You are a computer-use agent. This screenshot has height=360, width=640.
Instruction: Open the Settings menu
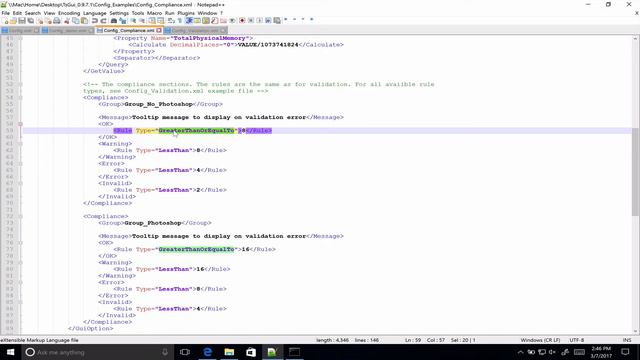119,13
